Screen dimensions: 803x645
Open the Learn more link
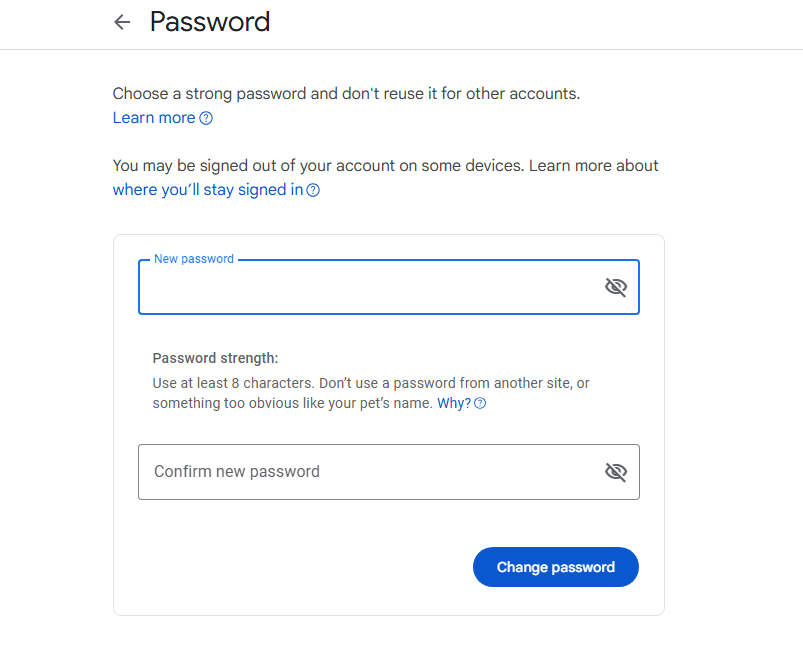[x=154, y=118]
